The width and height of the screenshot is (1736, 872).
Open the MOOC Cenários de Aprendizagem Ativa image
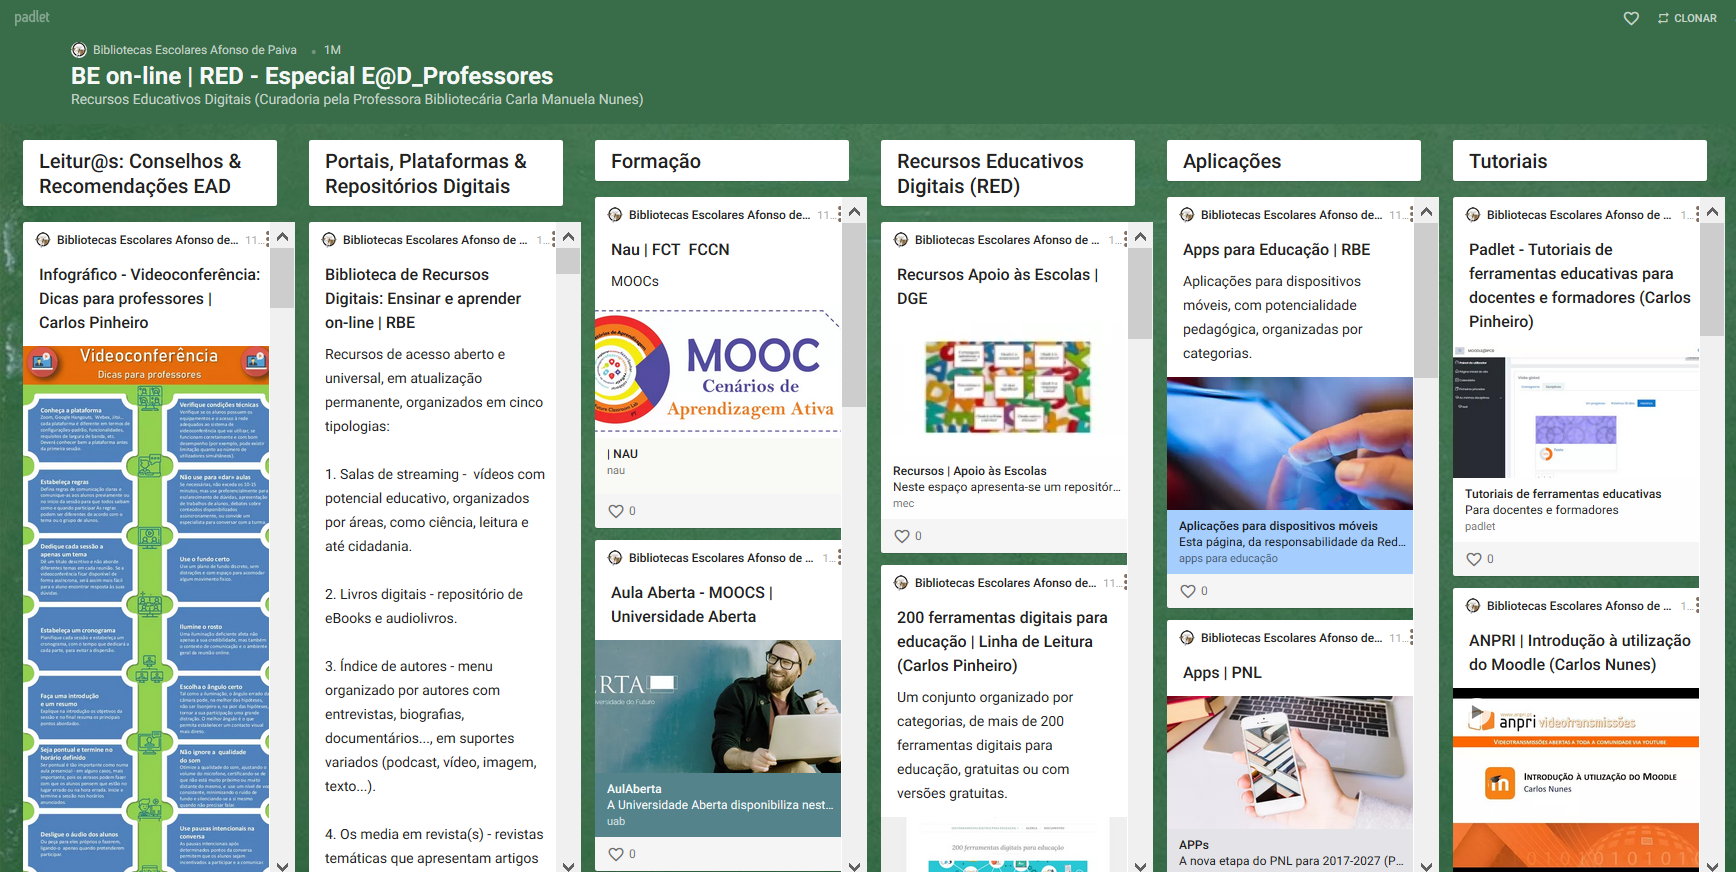[718, 371]
